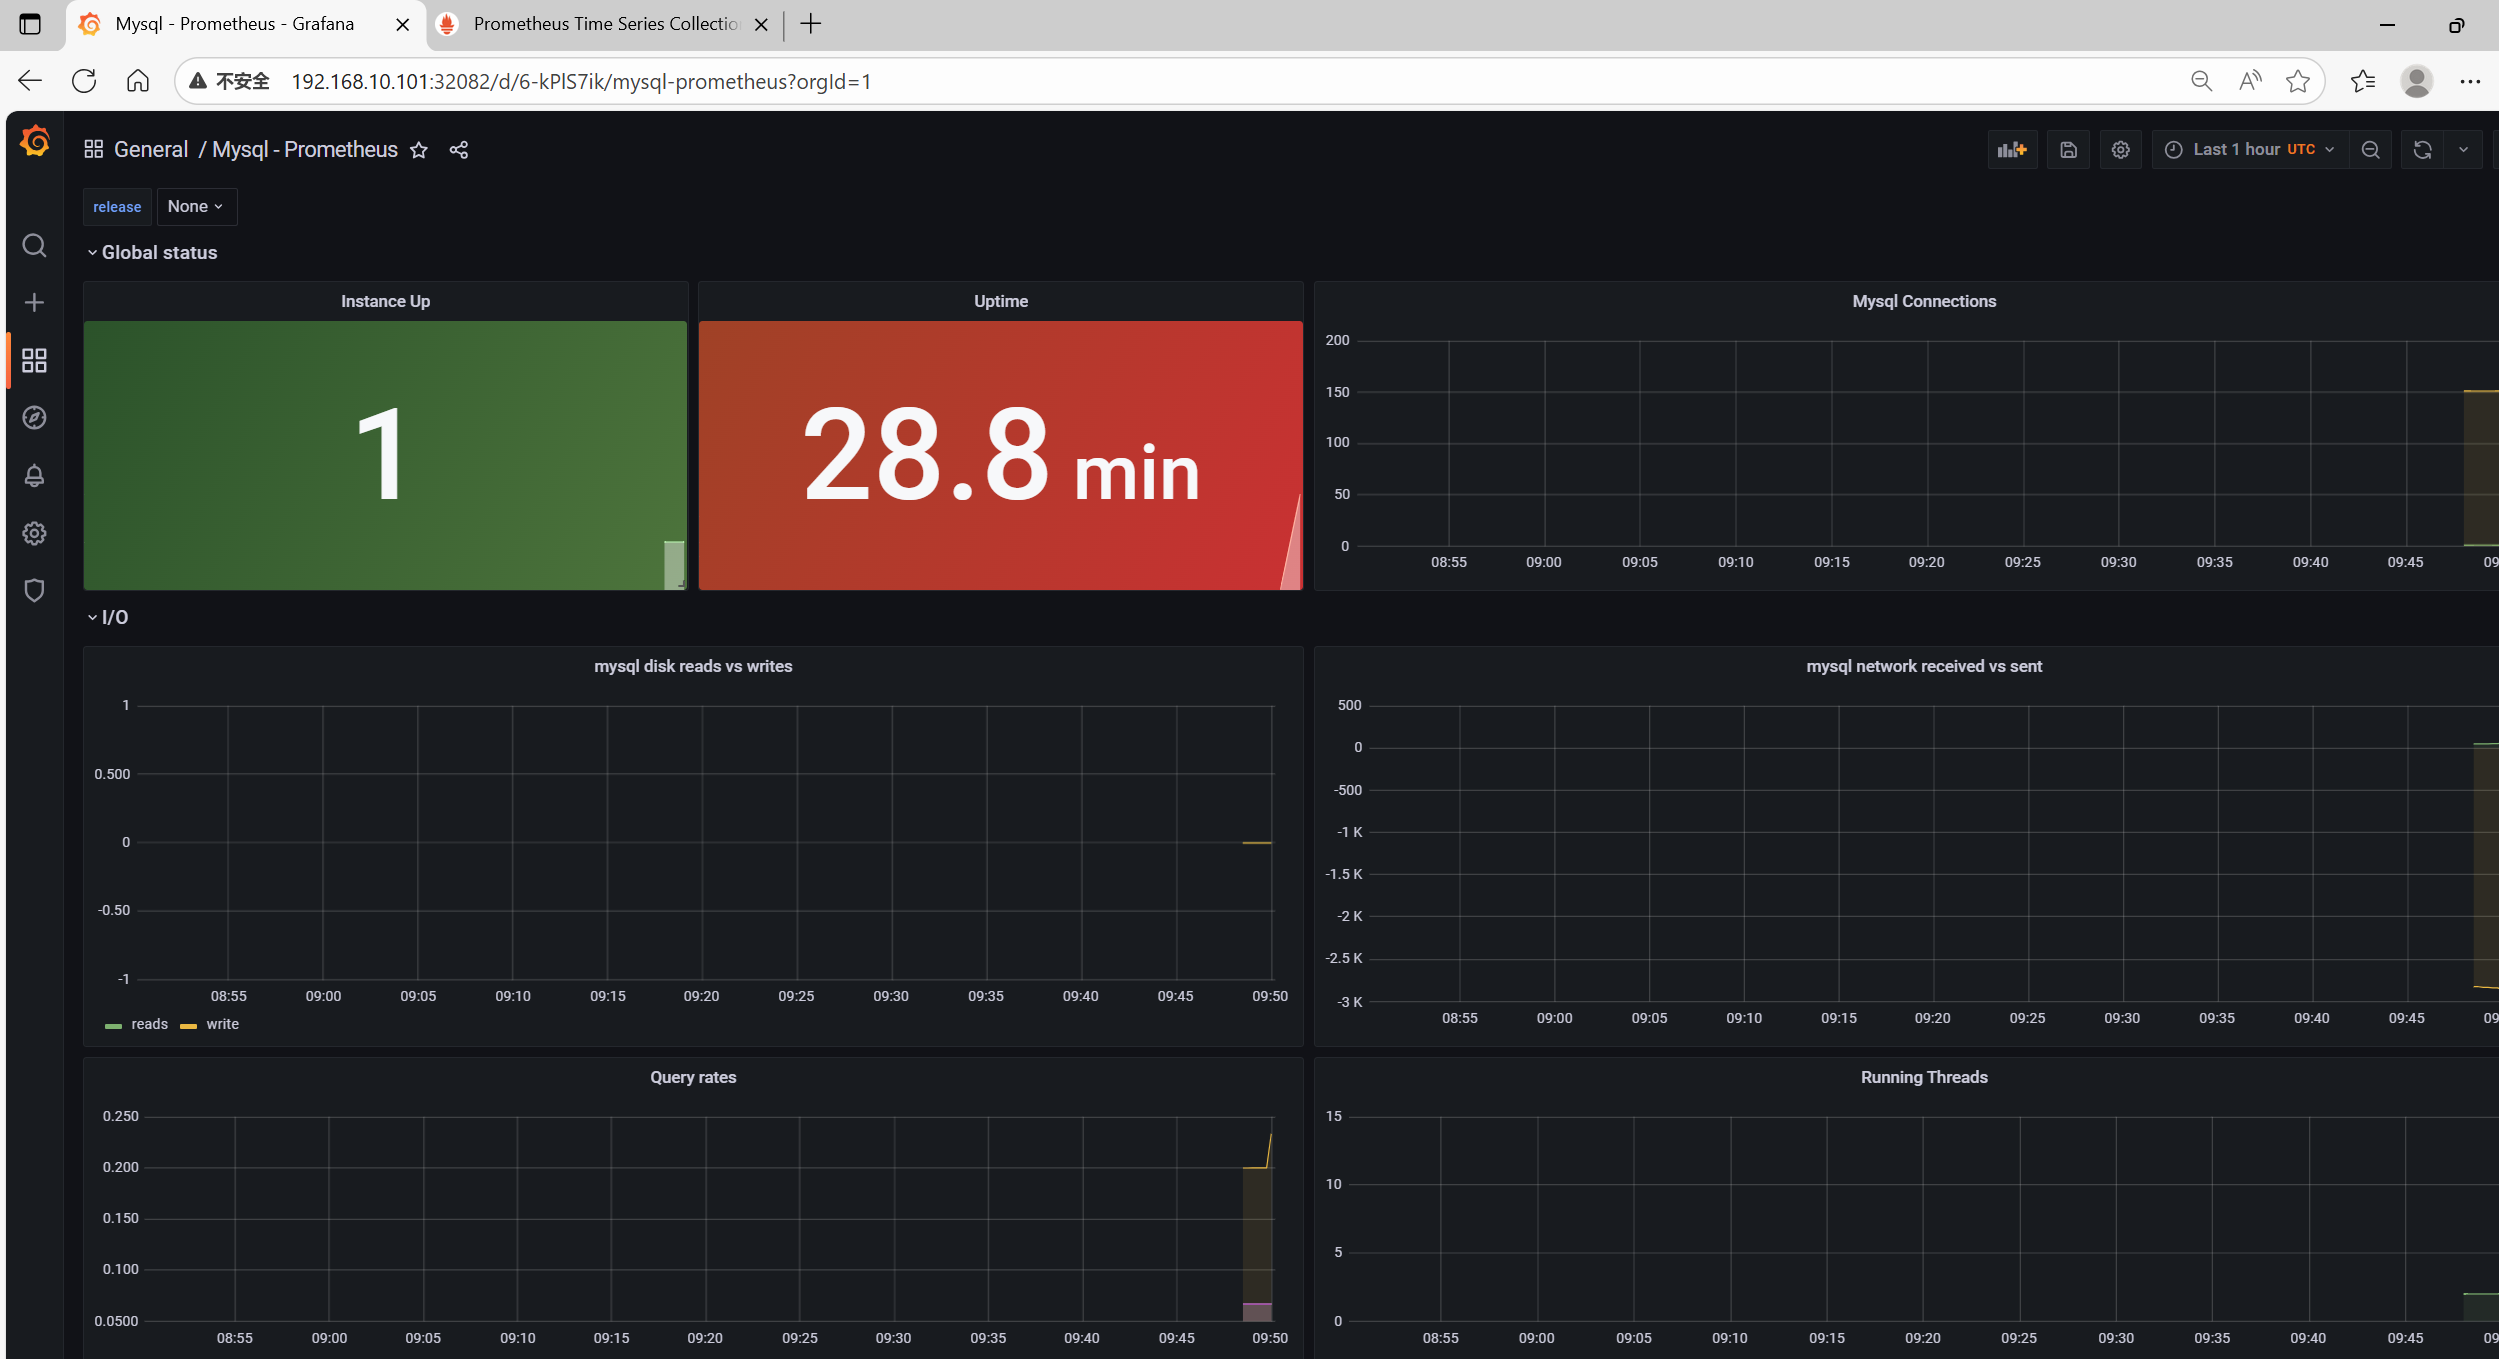Screen dimensions: 2499x1359
Task: Add page to favorites star
Action: pos(2298,81)
